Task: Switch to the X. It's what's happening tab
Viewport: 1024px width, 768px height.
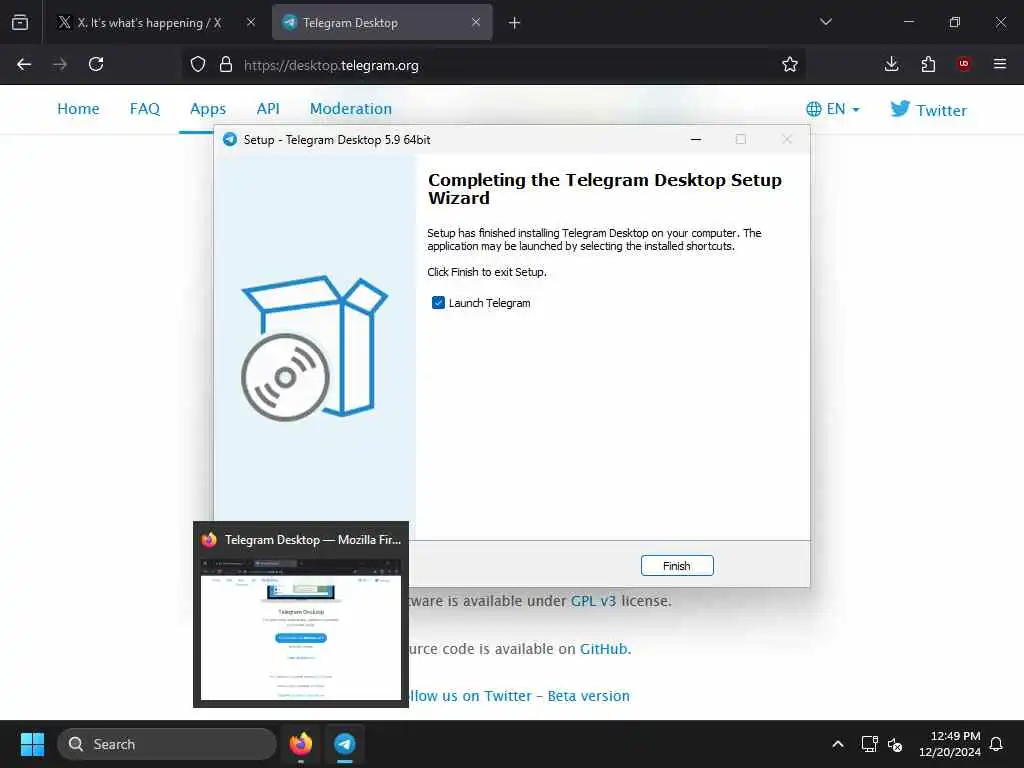Action: pos(148,22)
